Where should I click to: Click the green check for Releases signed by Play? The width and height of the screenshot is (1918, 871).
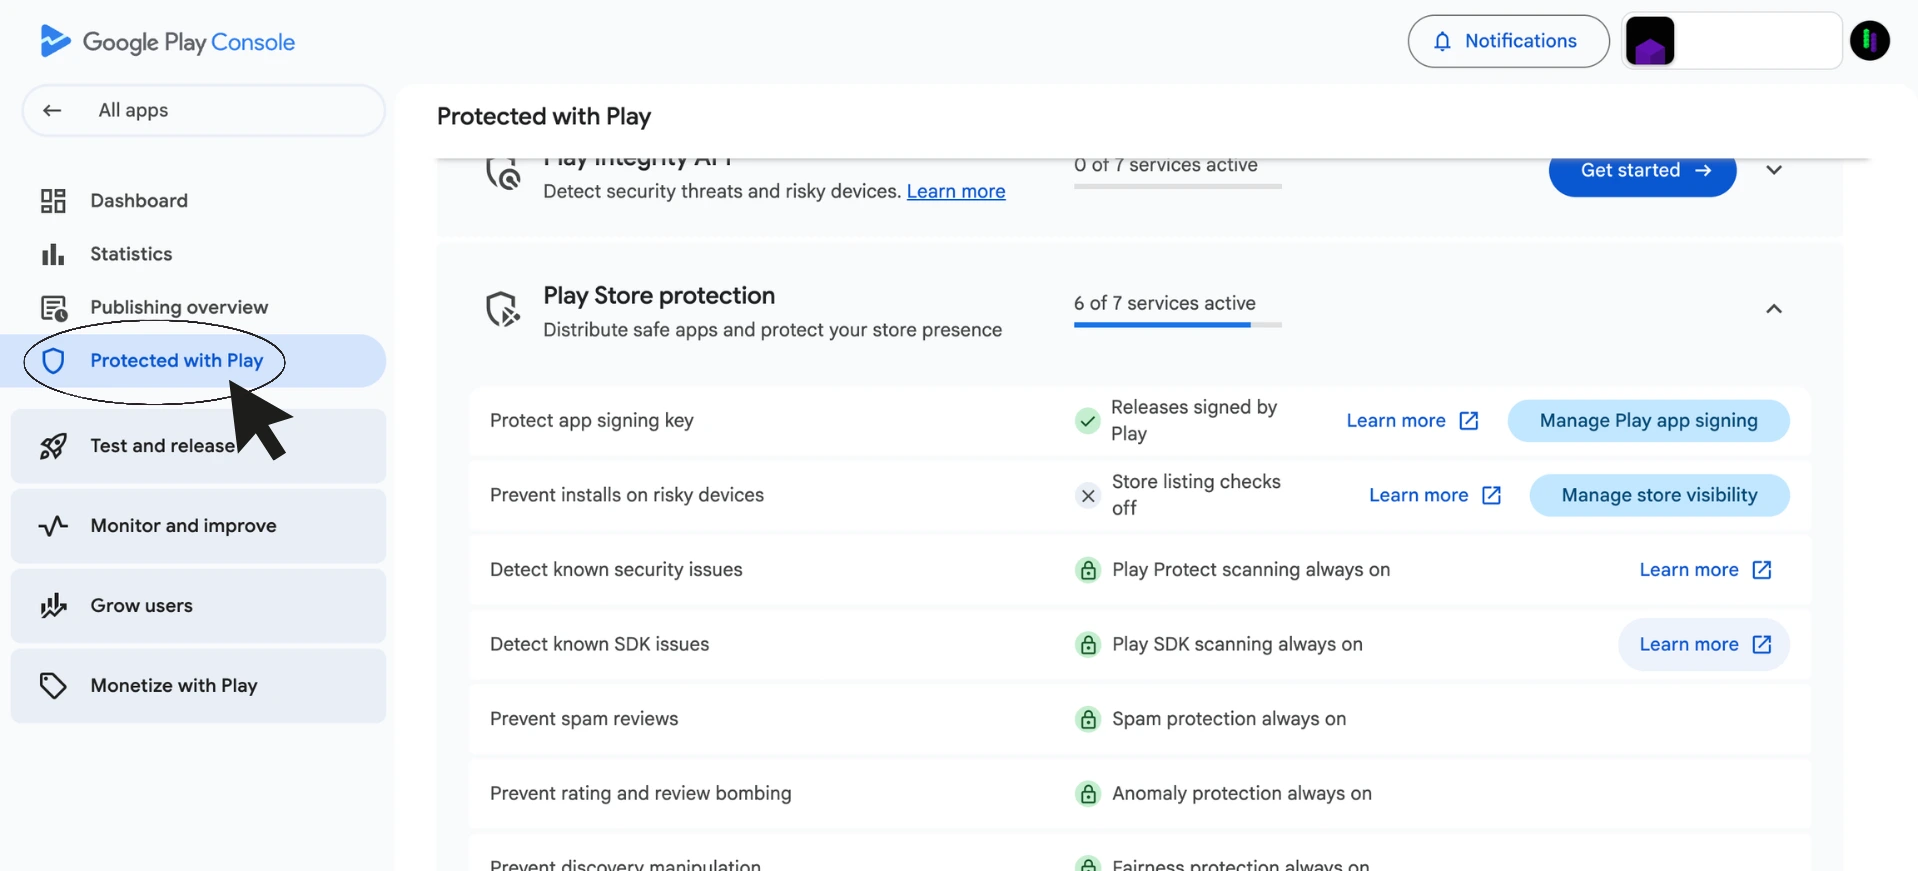1087,421
